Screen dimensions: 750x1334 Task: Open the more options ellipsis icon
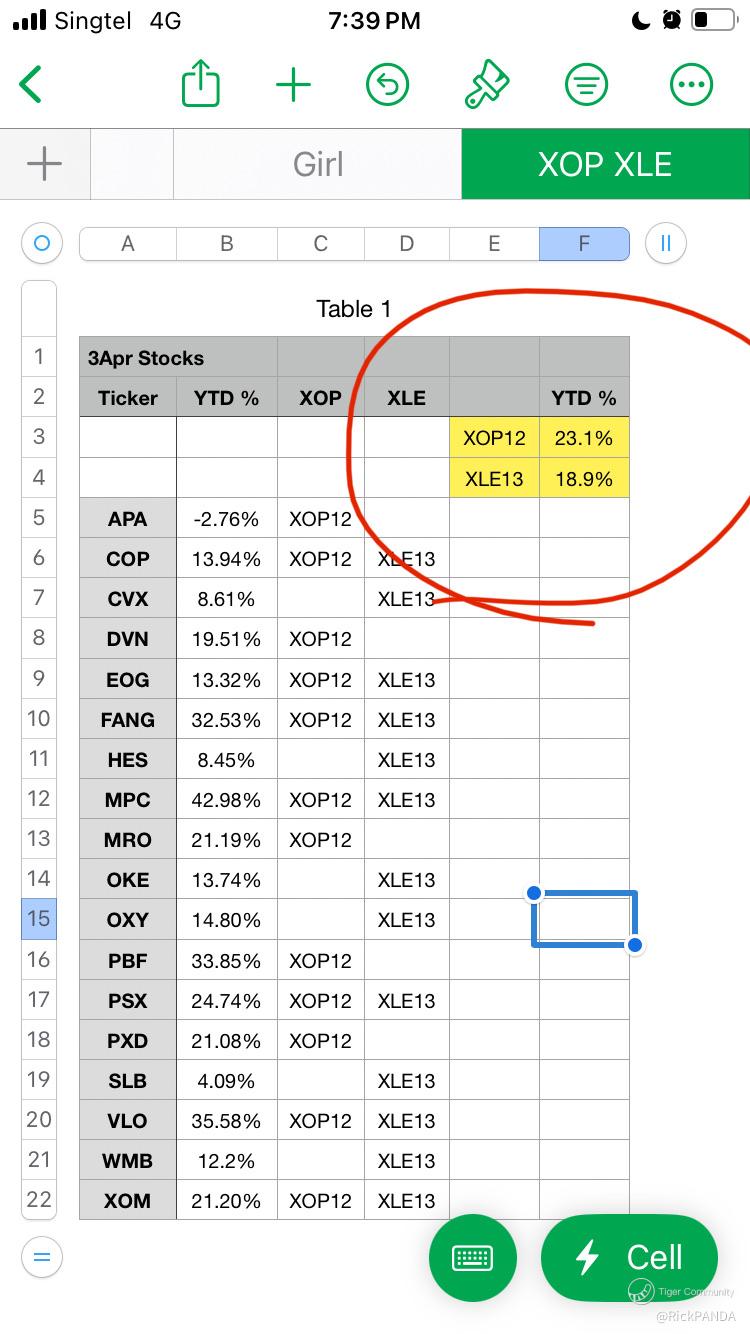(x=691, y=85)
